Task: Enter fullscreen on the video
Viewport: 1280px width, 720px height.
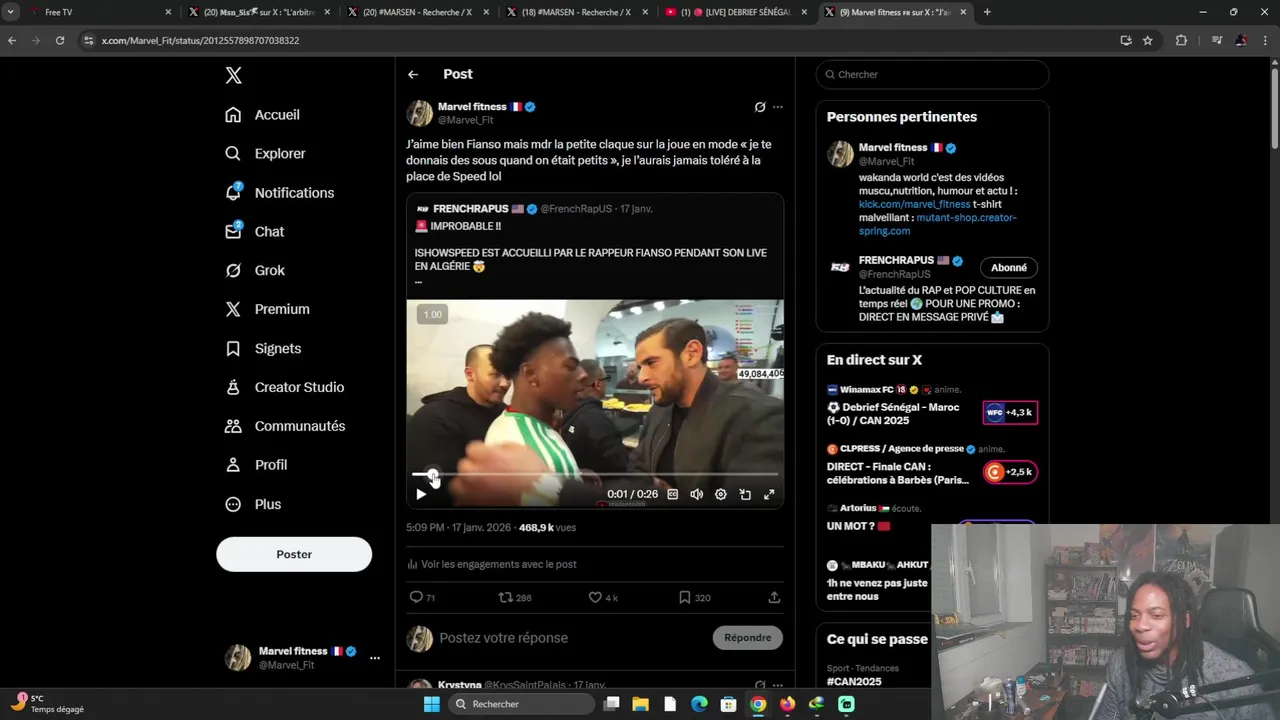Action: pos(769,494)
